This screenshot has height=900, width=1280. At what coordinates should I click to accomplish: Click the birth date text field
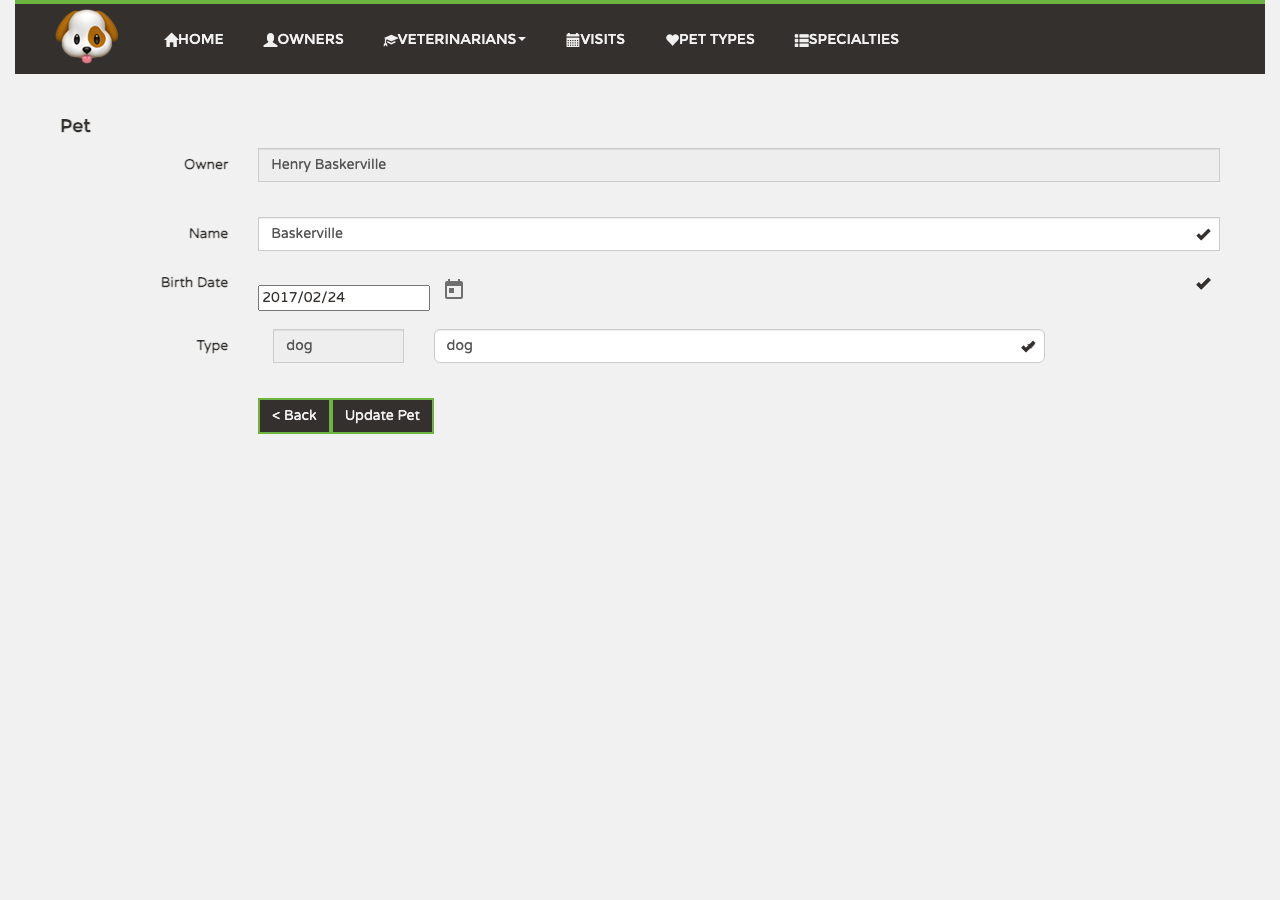344,298
